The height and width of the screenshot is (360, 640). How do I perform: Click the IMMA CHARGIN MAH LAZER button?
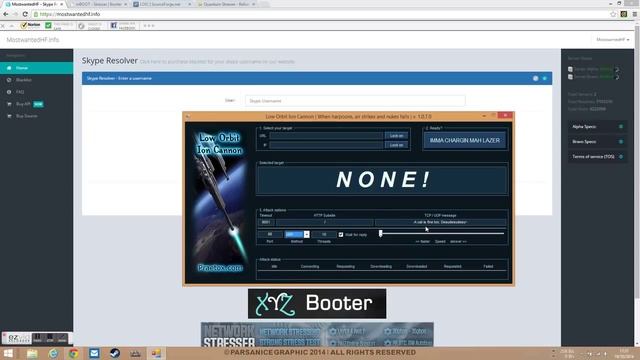coord(464,140)
